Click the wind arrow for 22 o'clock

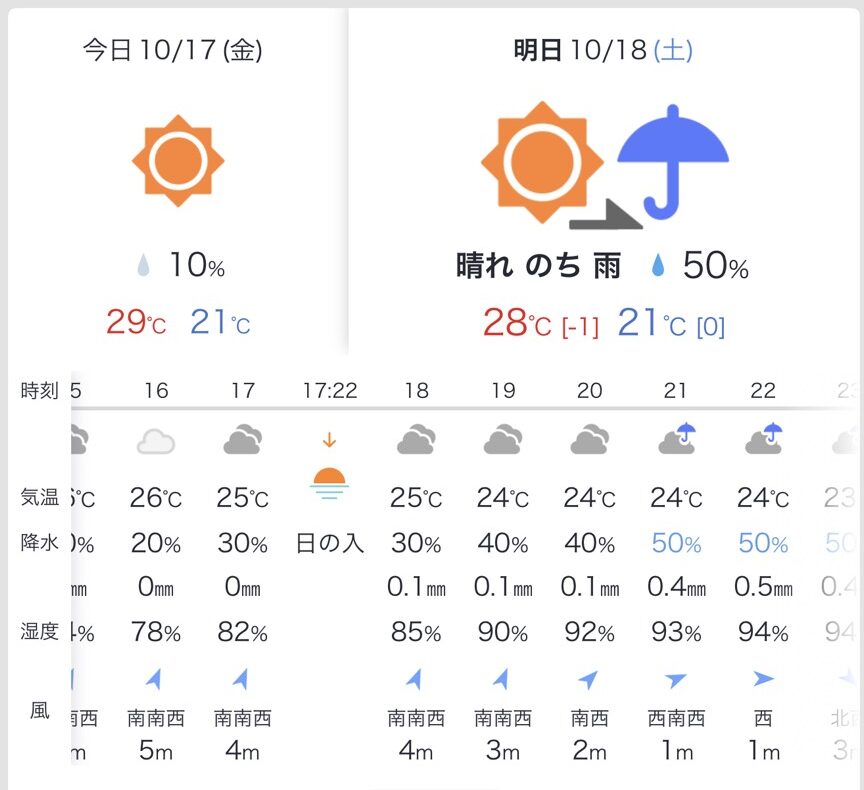pos(763,680)
